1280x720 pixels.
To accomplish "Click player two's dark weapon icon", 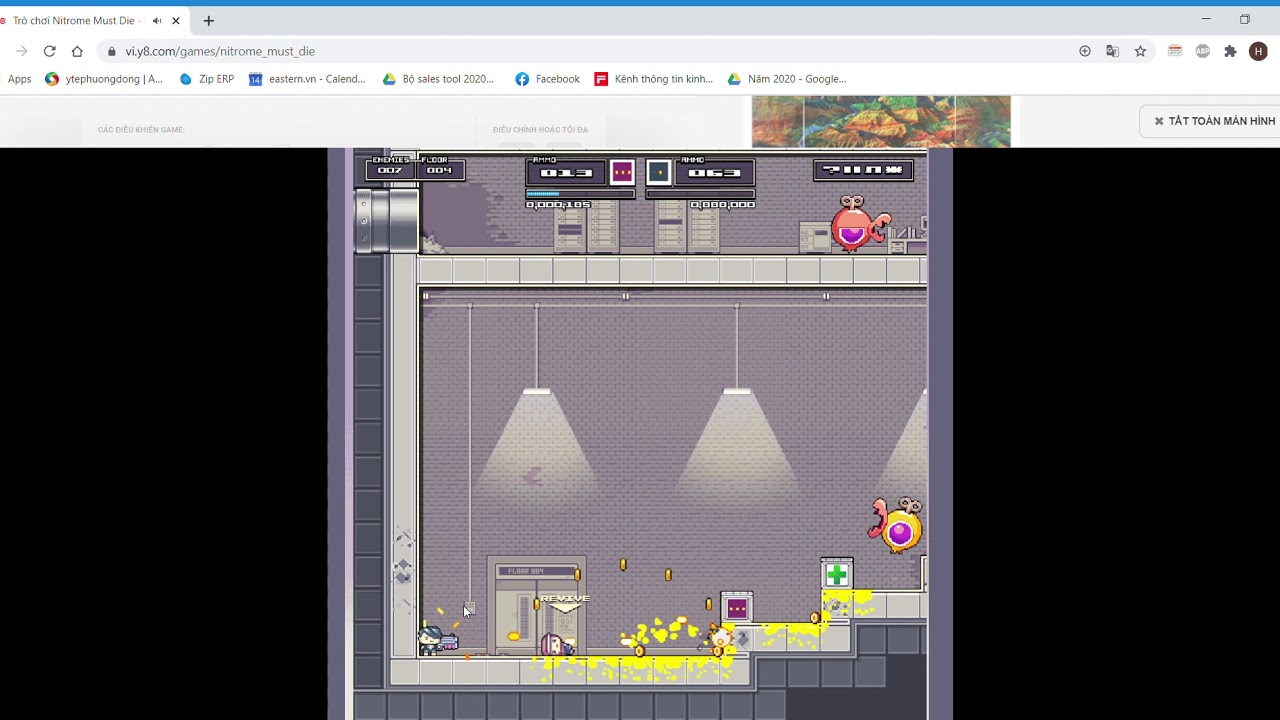I will pyautogui.click(x=658, y=172).
